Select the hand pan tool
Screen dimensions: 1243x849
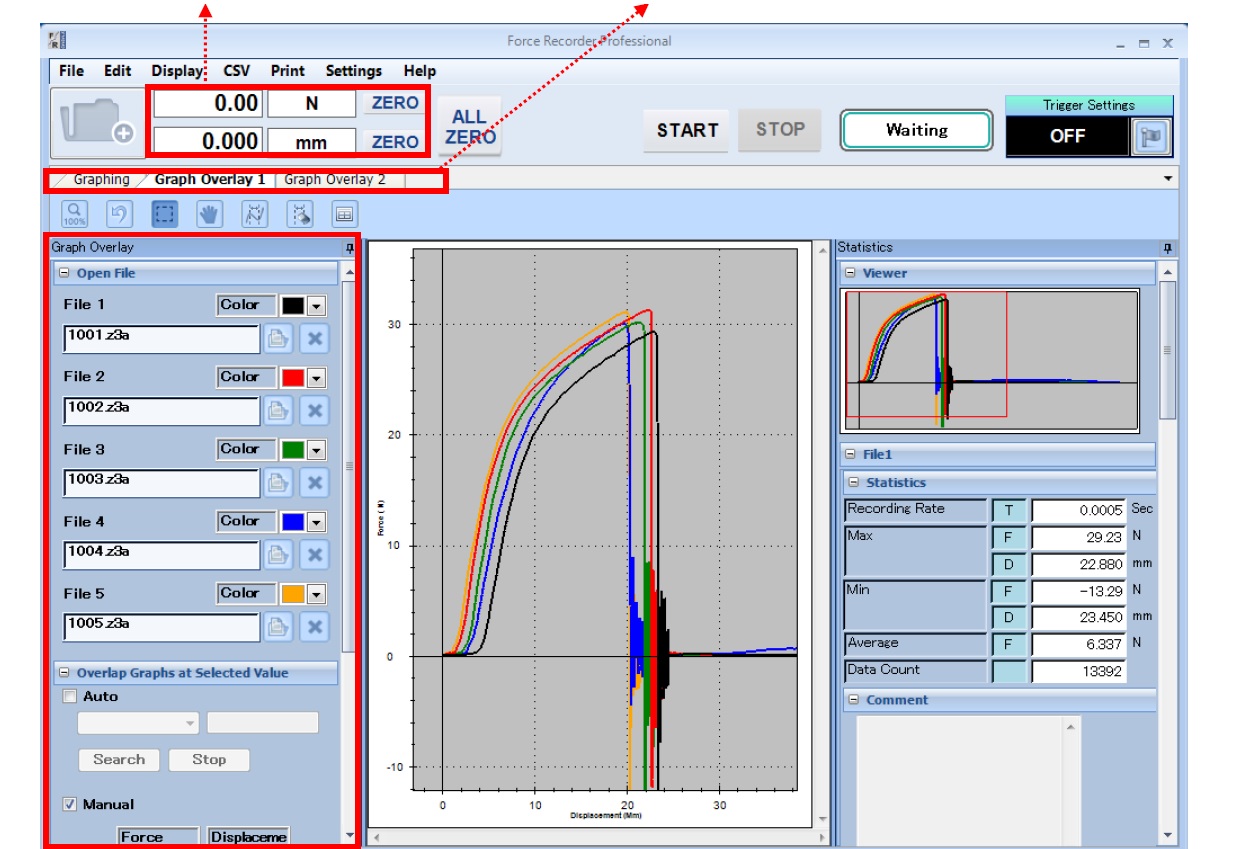pyautogui.click(x=208, y=213)
